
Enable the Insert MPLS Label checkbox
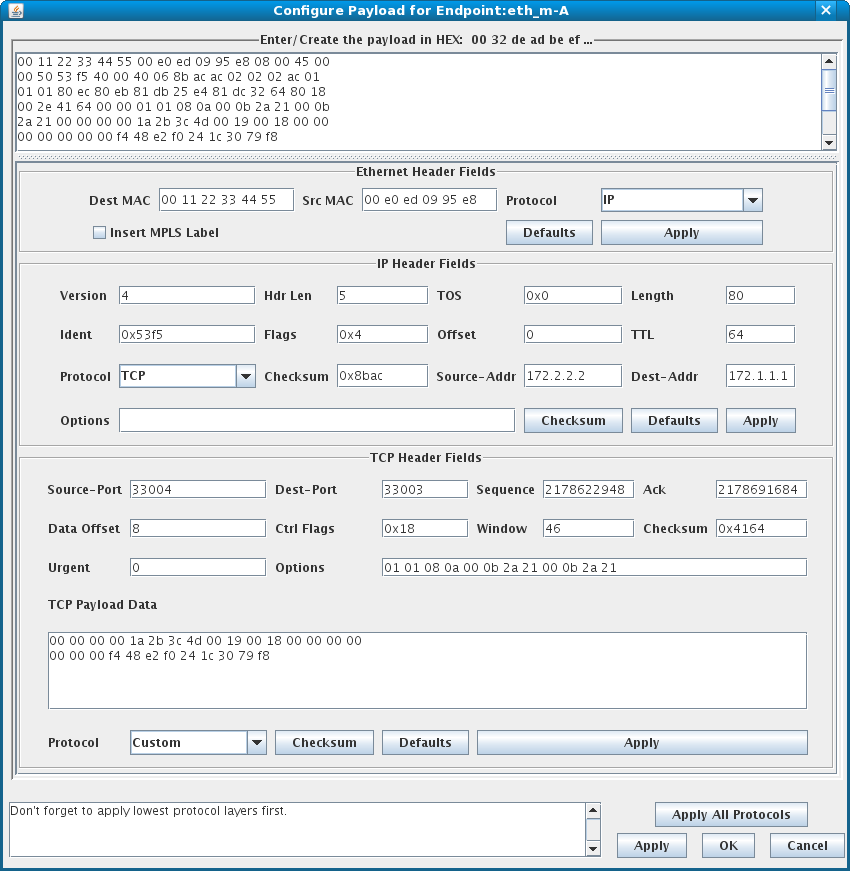coord(99,233)
